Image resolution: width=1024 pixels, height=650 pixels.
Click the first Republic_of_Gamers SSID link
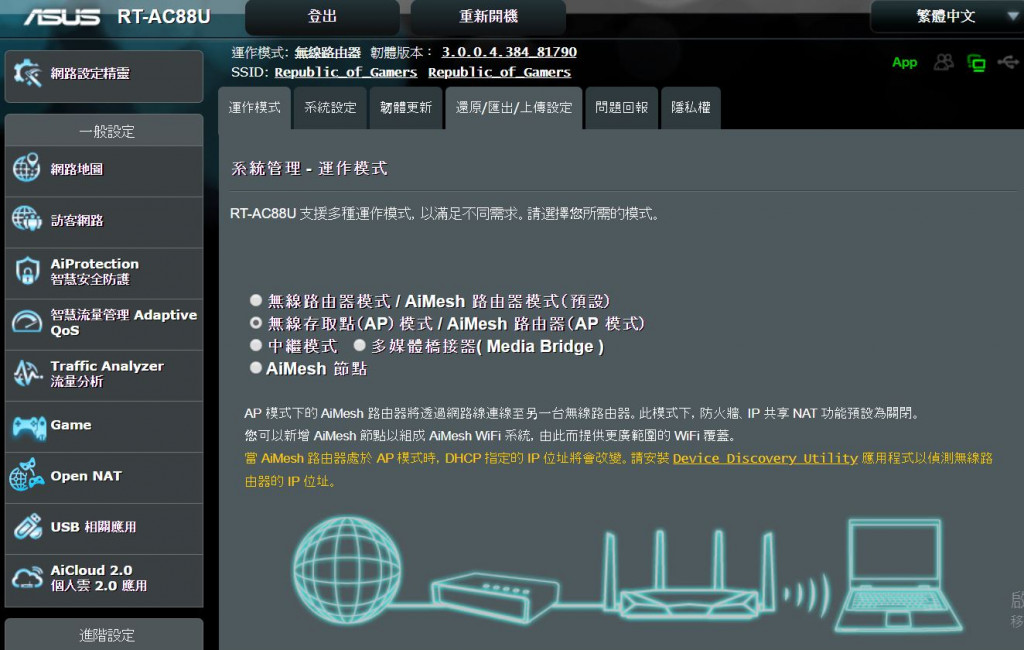[345, 72]
